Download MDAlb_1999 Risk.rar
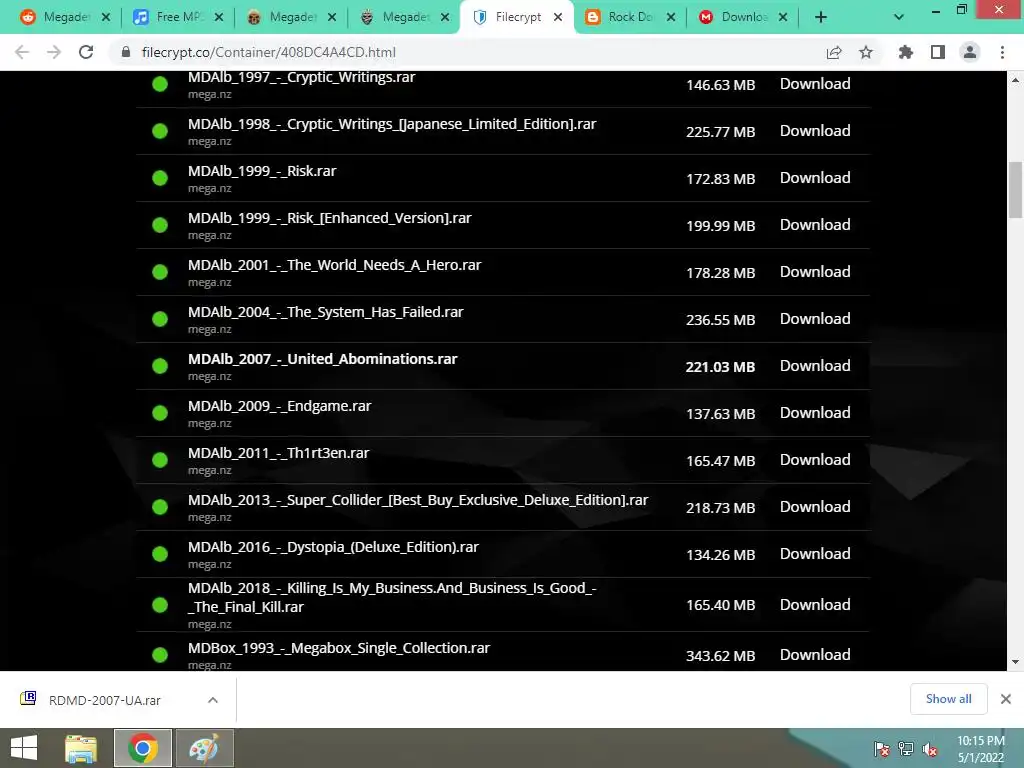 [815, 178]
